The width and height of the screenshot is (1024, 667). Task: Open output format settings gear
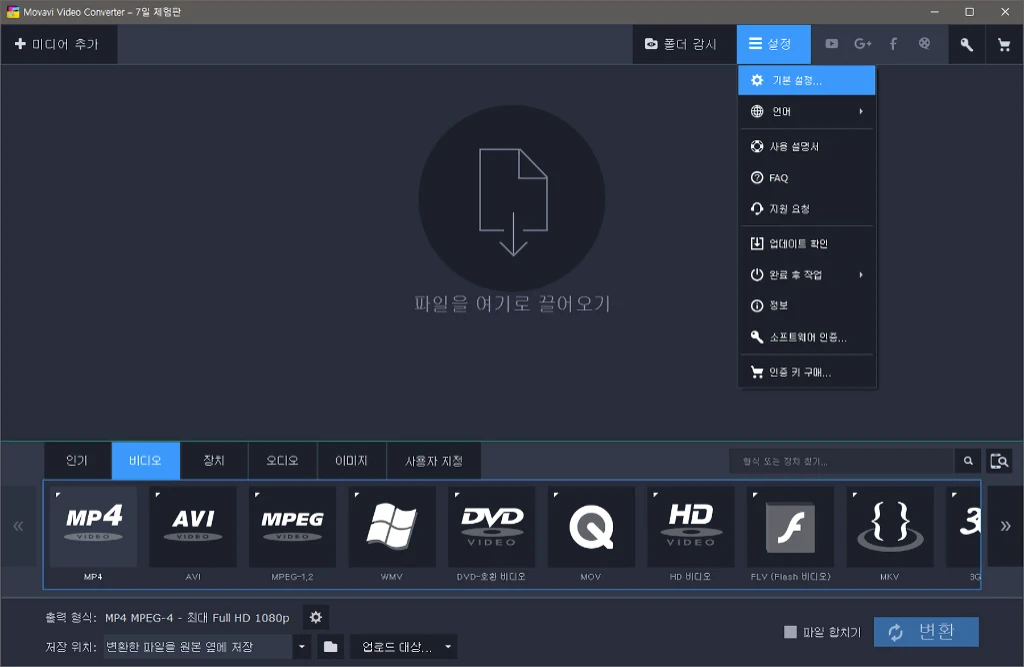coord(315,617)
